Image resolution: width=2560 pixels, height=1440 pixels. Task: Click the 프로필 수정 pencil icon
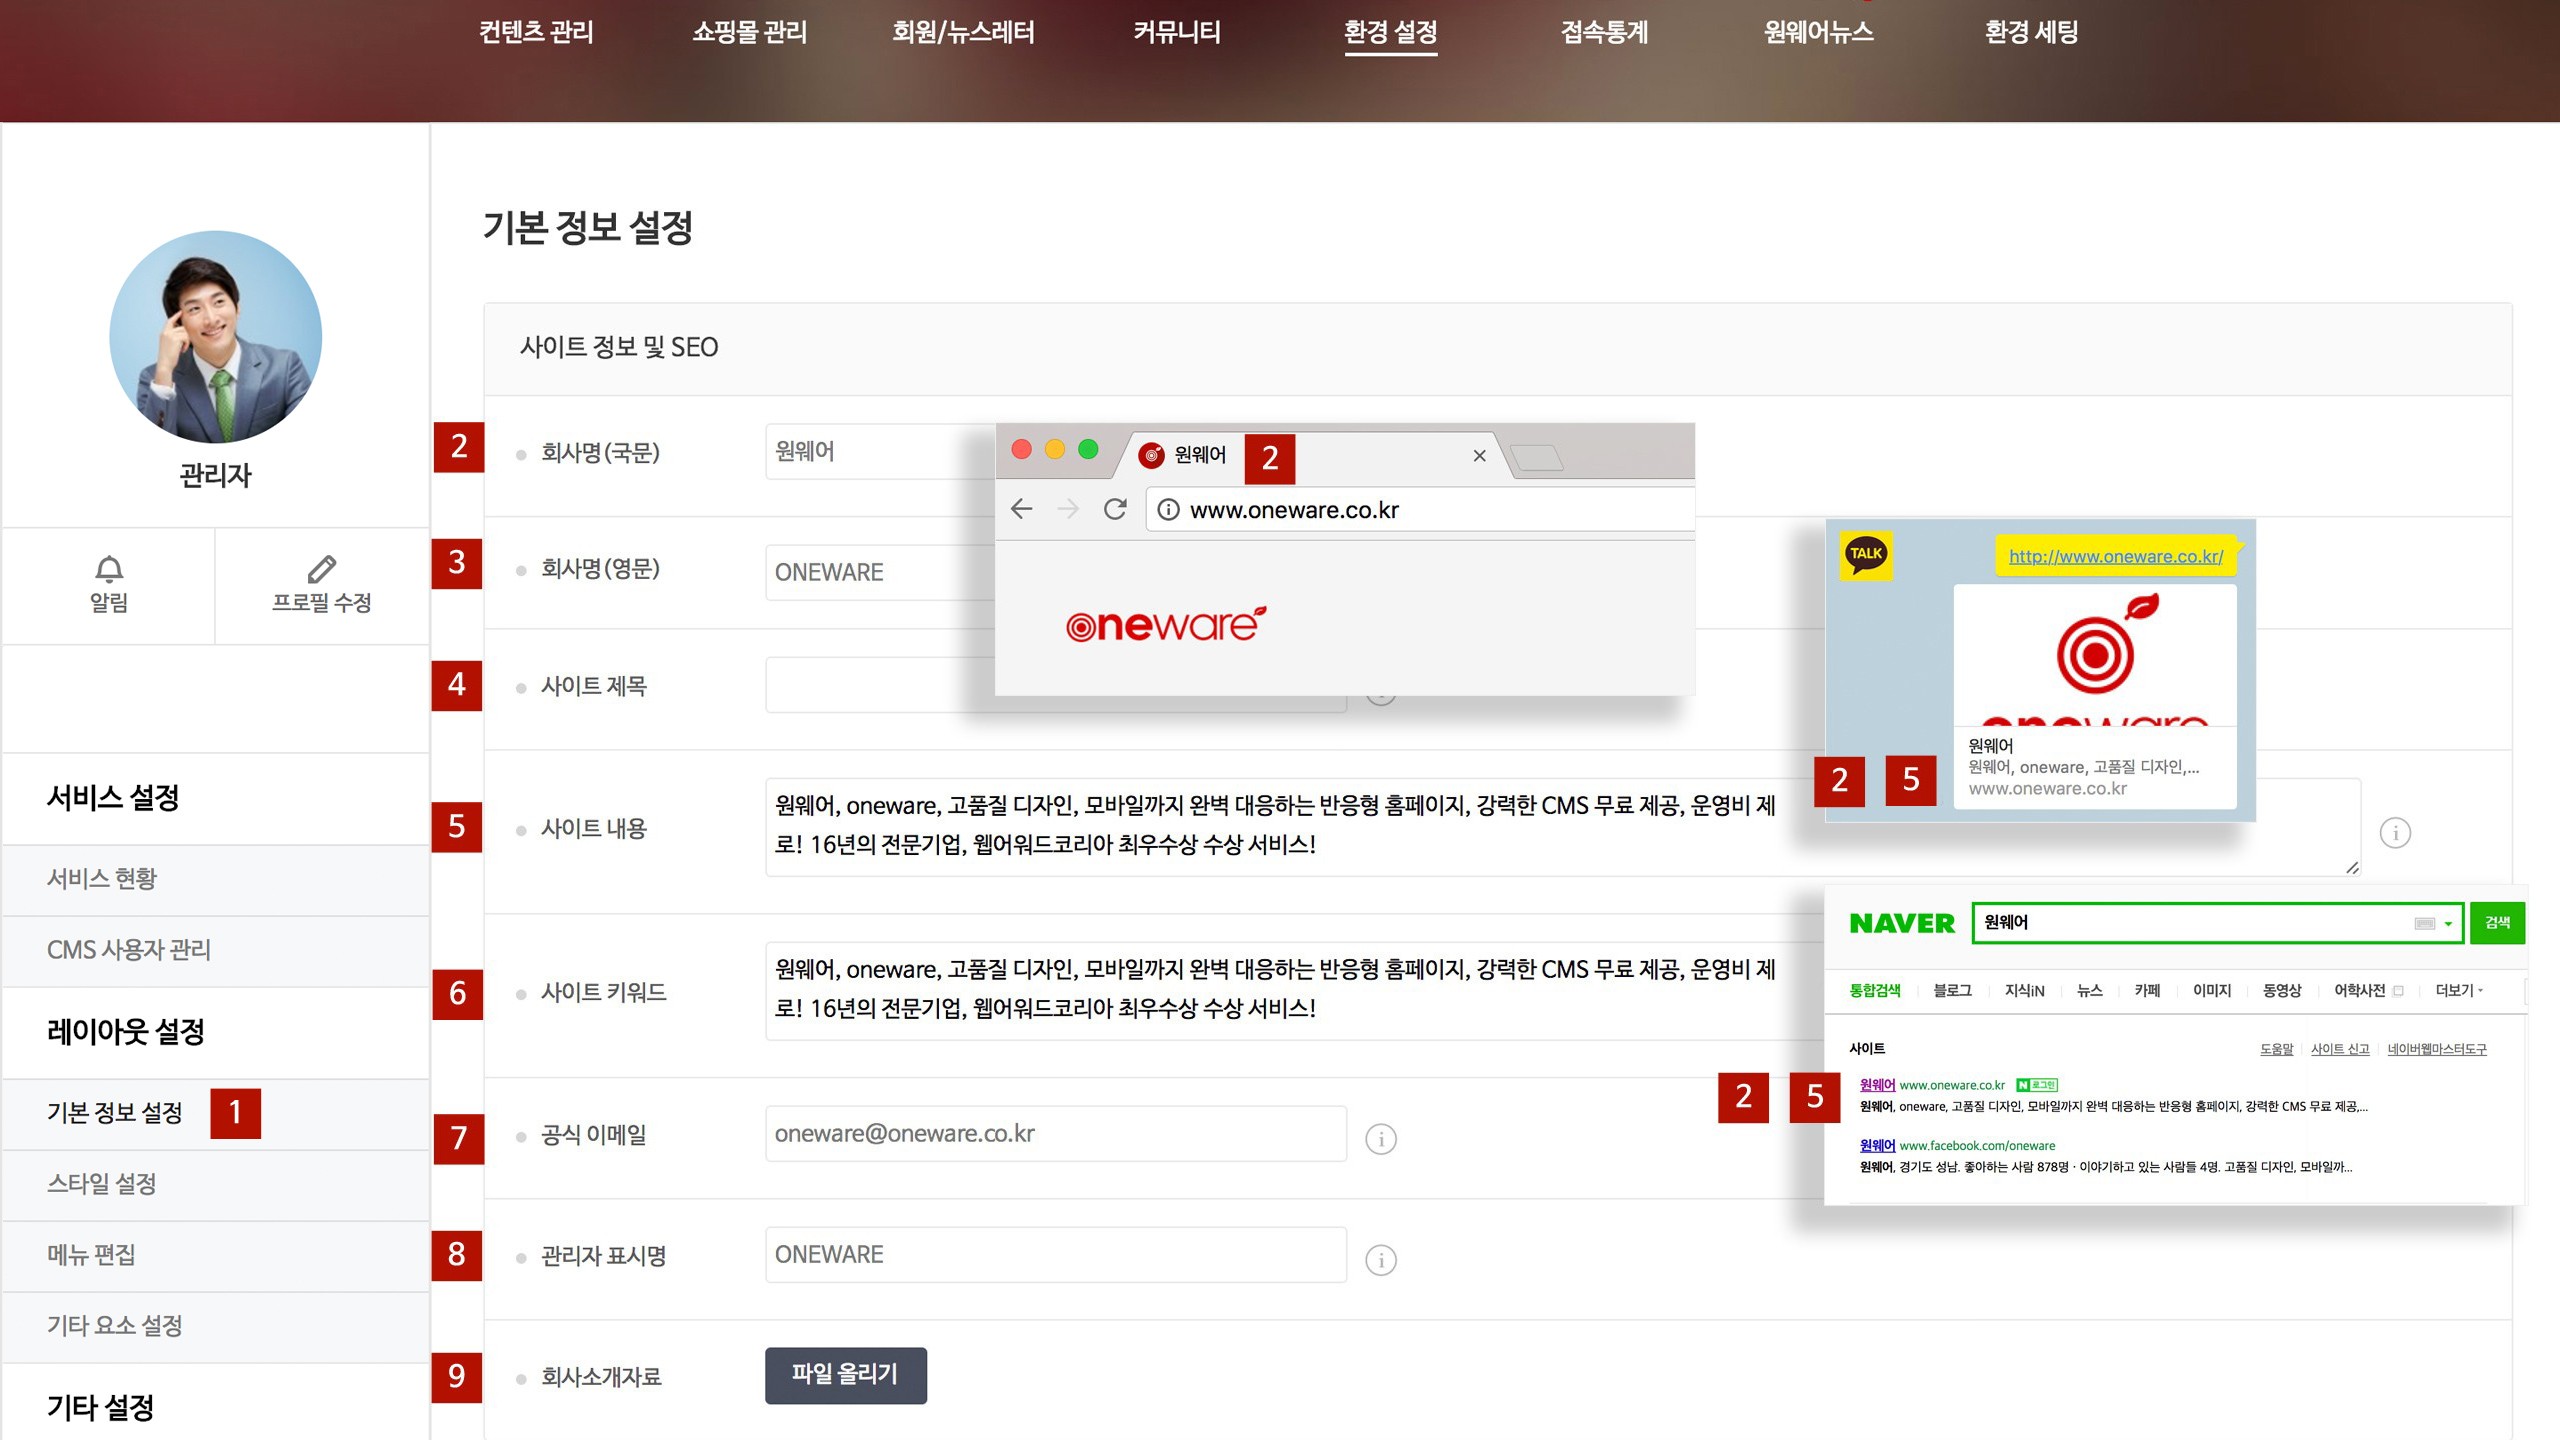point(321,568)
